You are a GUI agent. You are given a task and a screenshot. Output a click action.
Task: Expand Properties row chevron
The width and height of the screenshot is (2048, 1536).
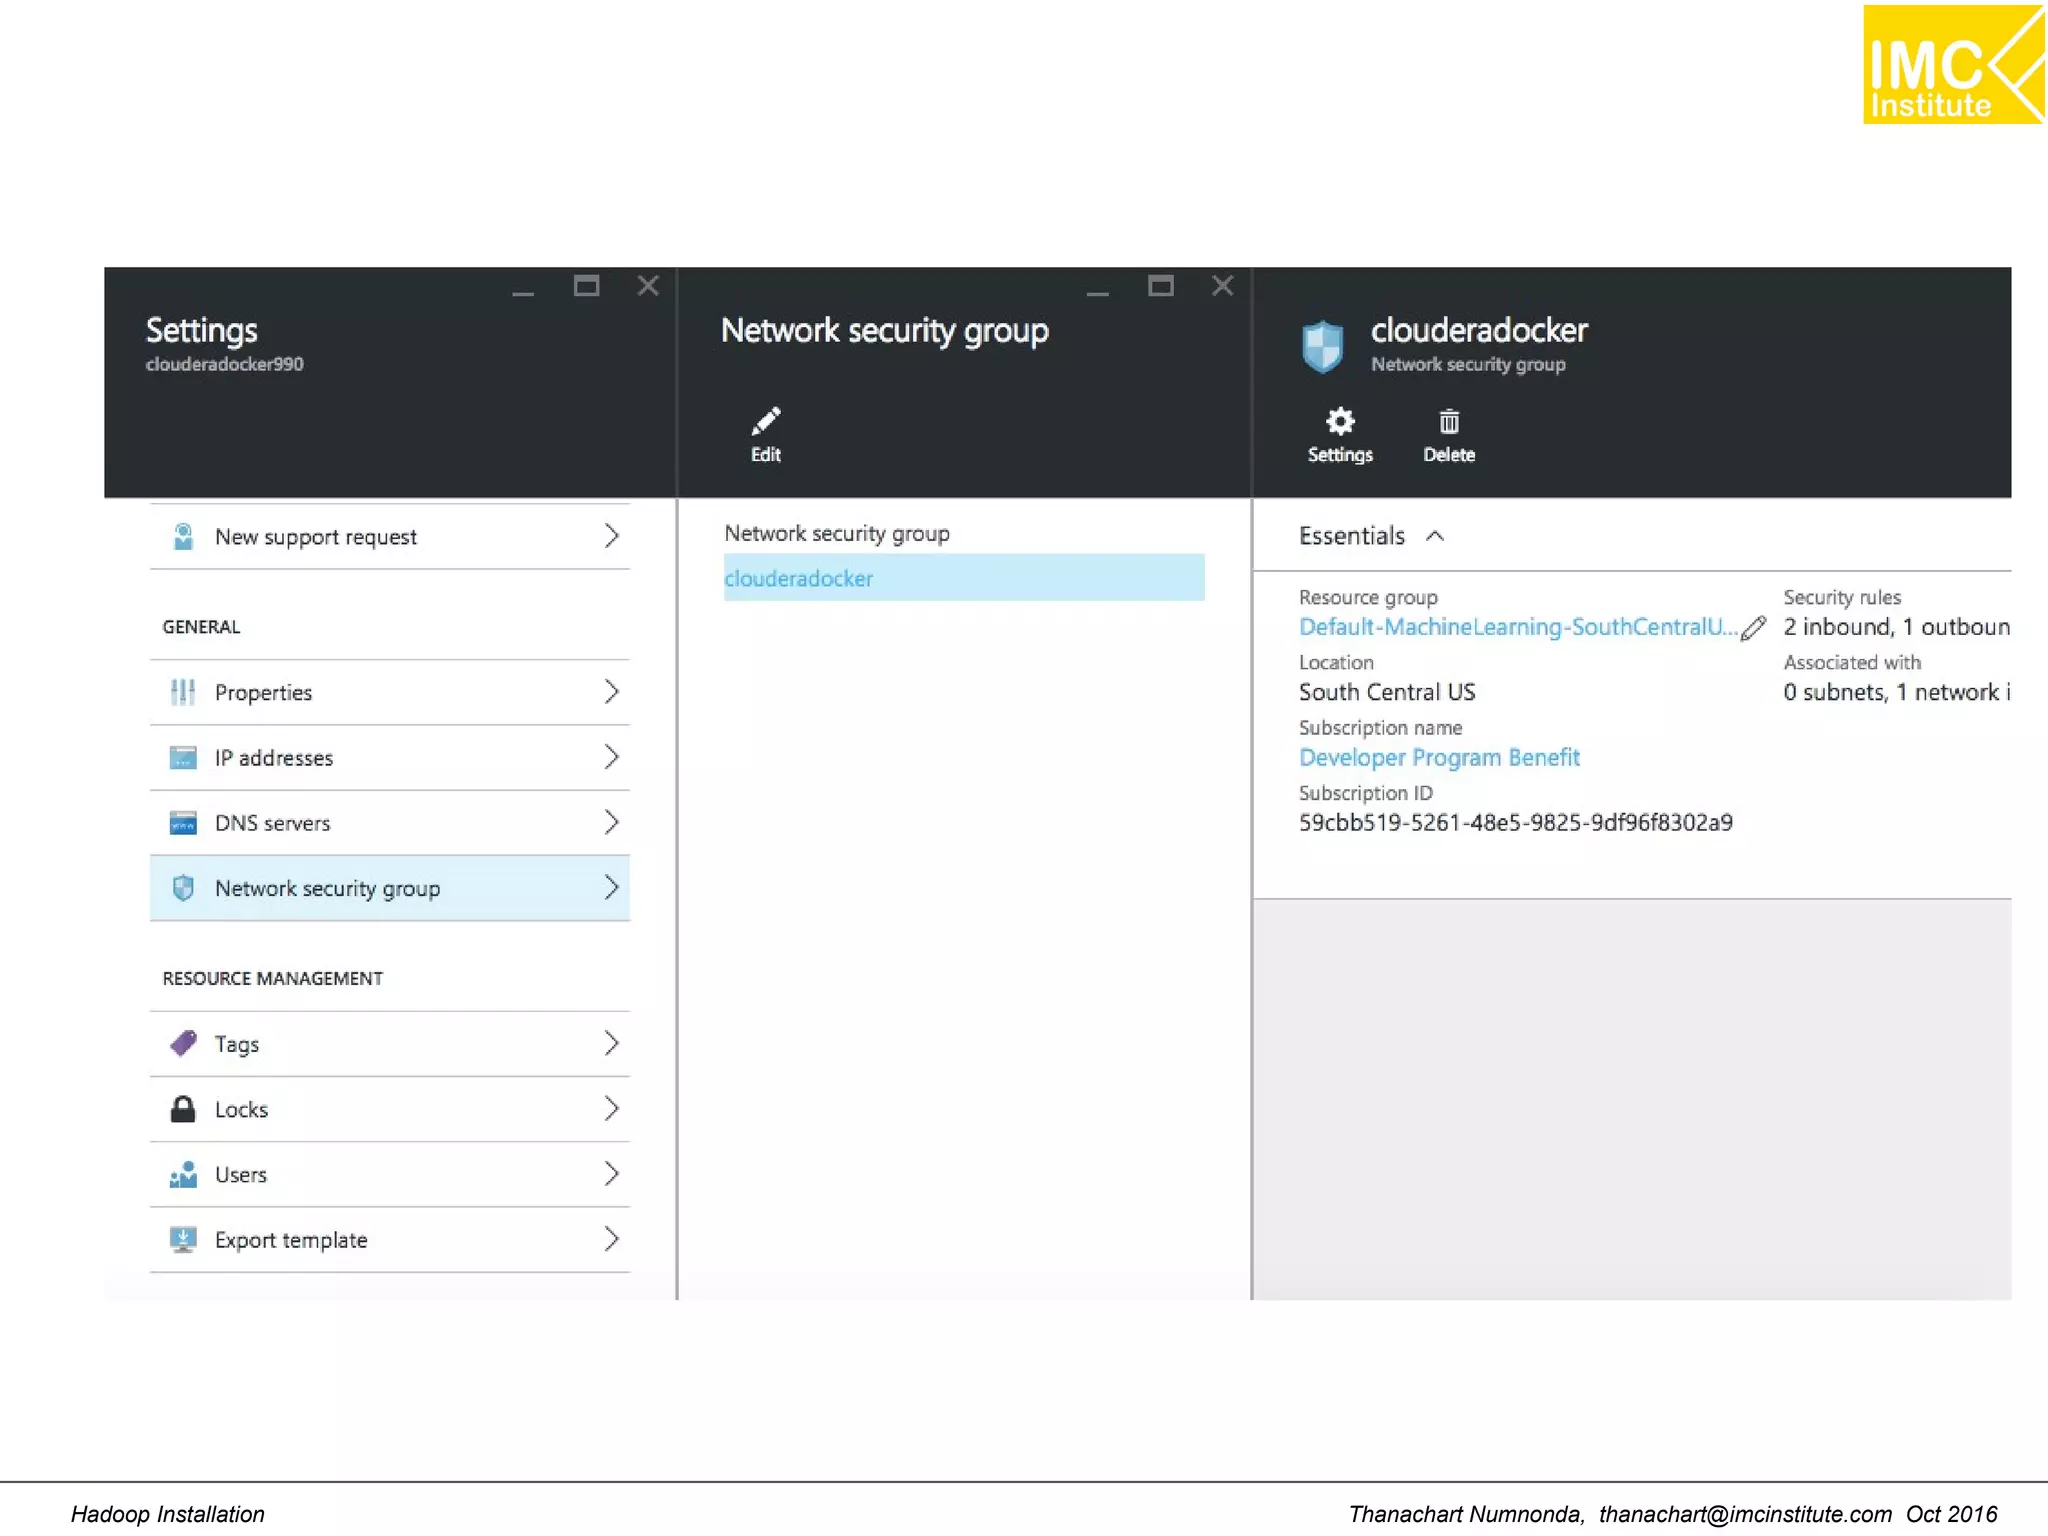point(612,692)
